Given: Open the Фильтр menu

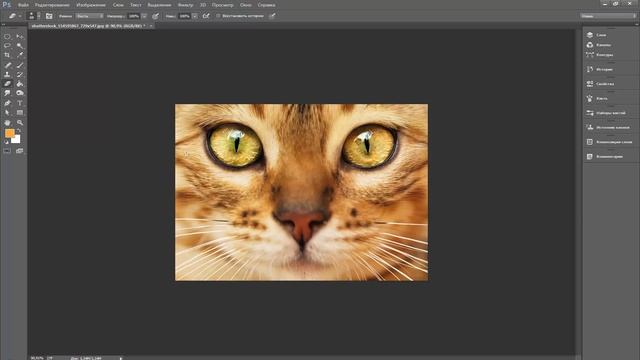Looking at the screenshot, I should tap(185, 5).
